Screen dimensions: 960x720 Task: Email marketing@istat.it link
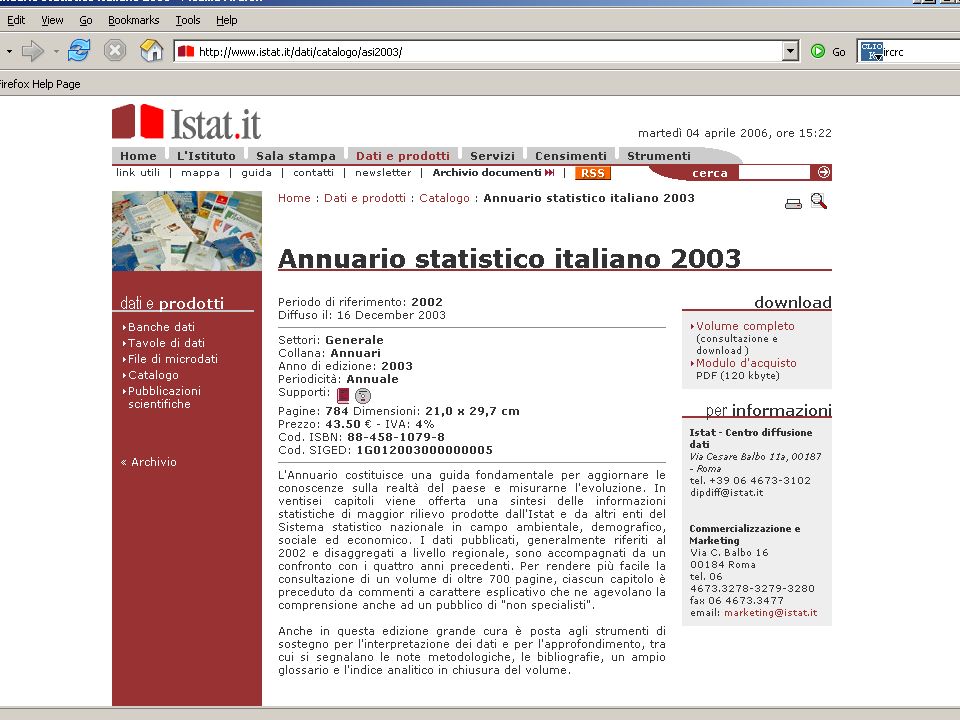770,613
